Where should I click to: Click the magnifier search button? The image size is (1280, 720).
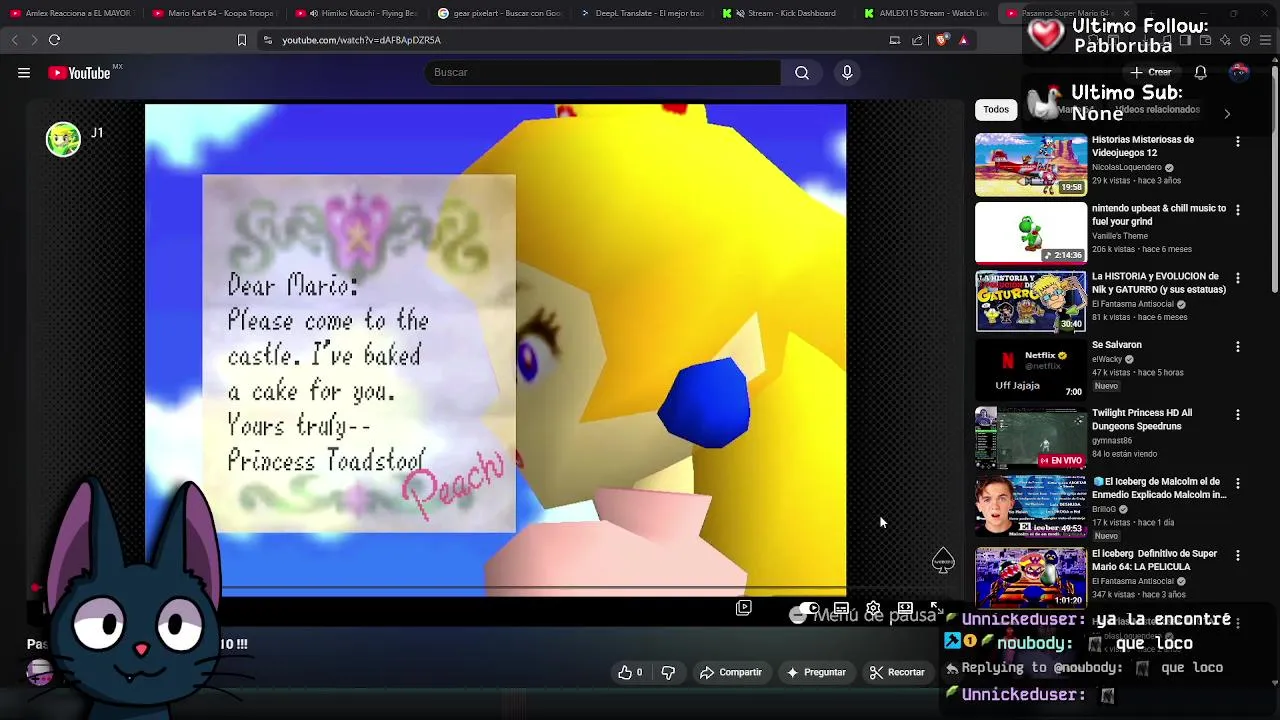click(802, 72)
